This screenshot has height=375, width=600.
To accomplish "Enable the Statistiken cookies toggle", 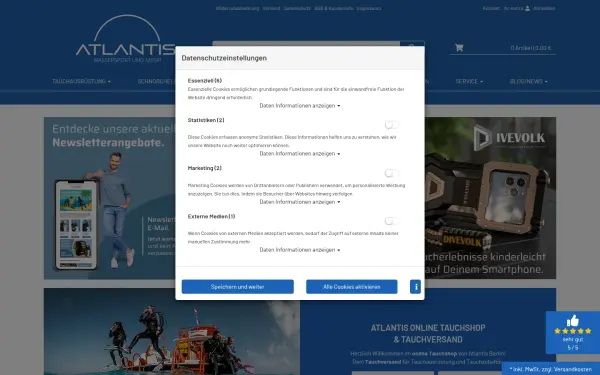I will point(392,125).
